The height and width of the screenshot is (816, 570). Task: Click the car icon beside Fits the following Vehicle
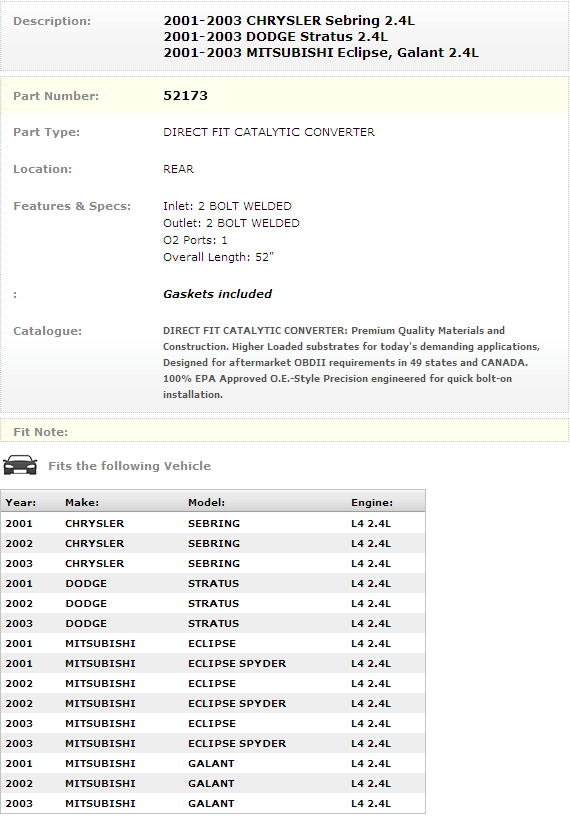[20, 465]
